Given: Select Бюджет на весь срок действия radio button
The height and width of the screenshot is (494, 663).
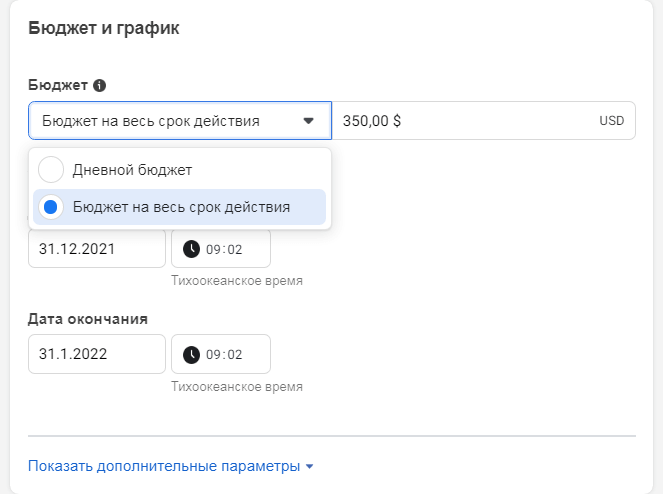Looking at the screenshot, I should (51, 207).
